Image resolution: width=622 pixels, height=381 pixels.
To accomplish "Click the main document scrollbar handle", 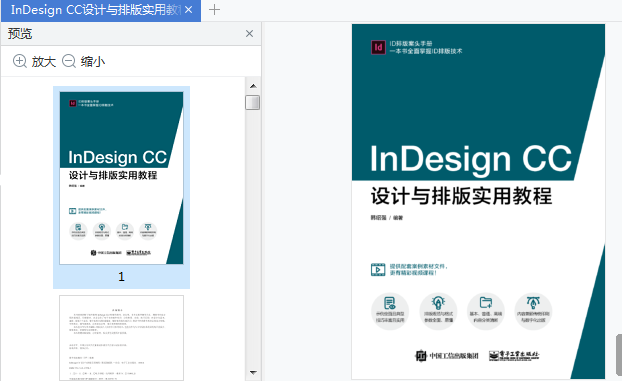I will [x=619, y=355].
